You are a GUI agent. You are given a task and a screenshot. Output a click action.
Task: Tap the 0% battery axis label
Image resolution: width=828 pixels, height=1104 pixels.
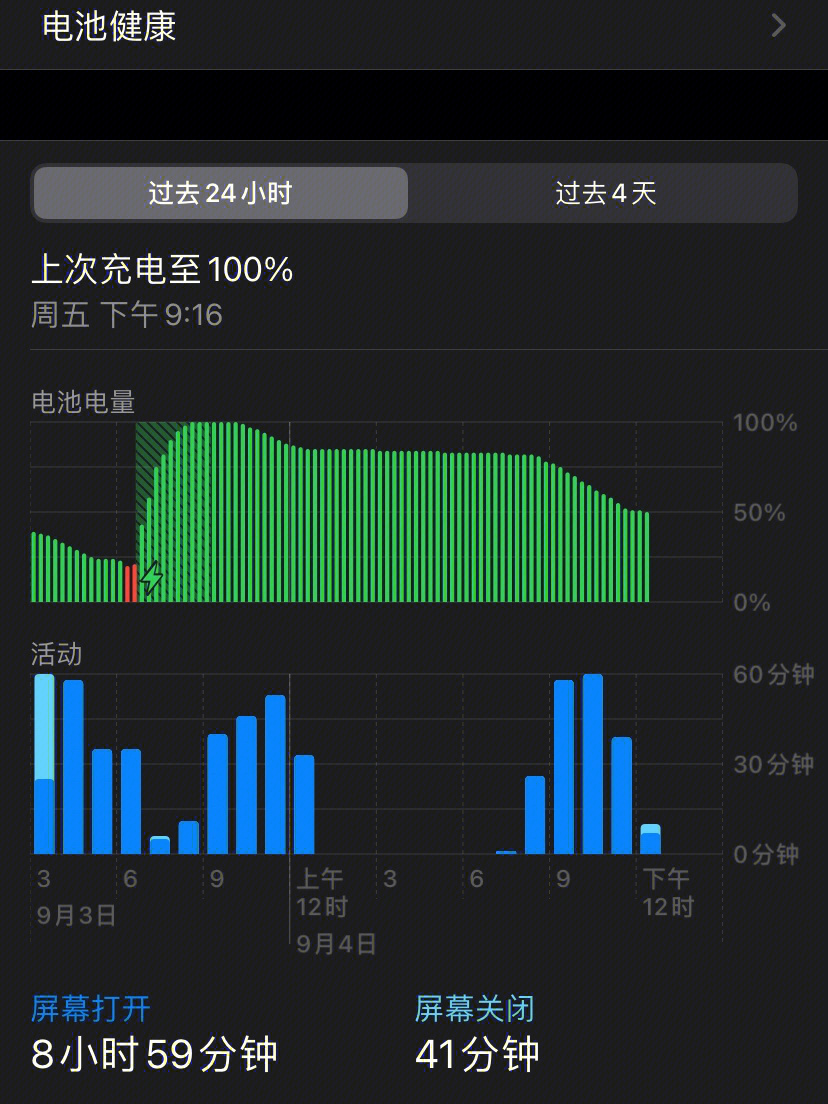752,603
